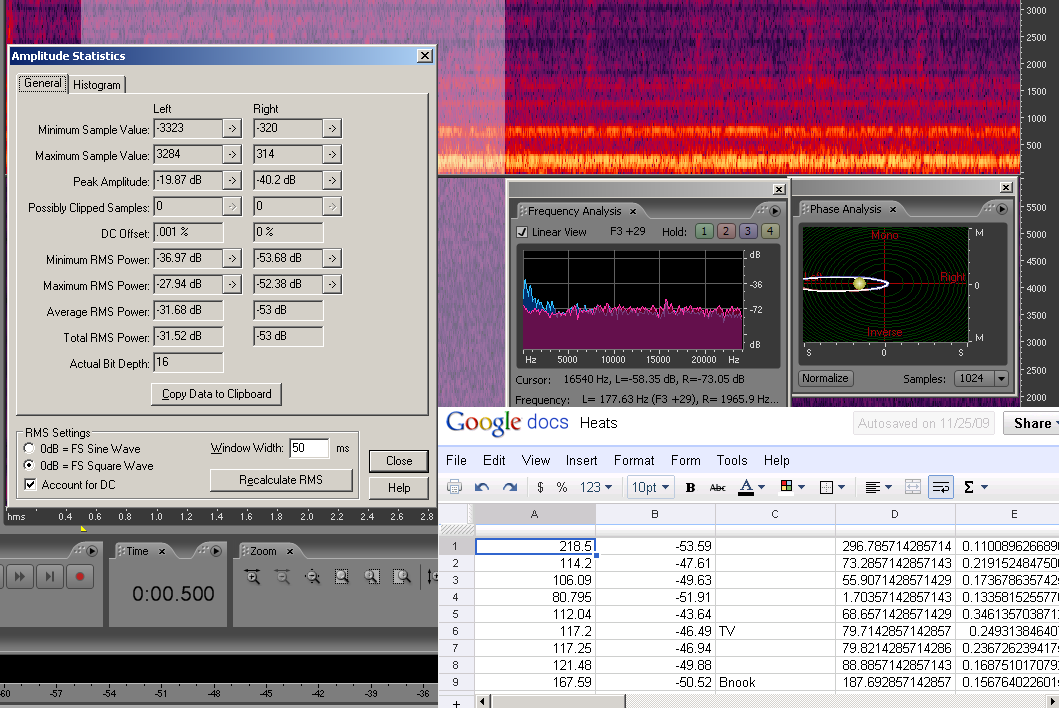
Task: Click the undo icon in spreadsheet toolbar
Action: coord(482,487)
